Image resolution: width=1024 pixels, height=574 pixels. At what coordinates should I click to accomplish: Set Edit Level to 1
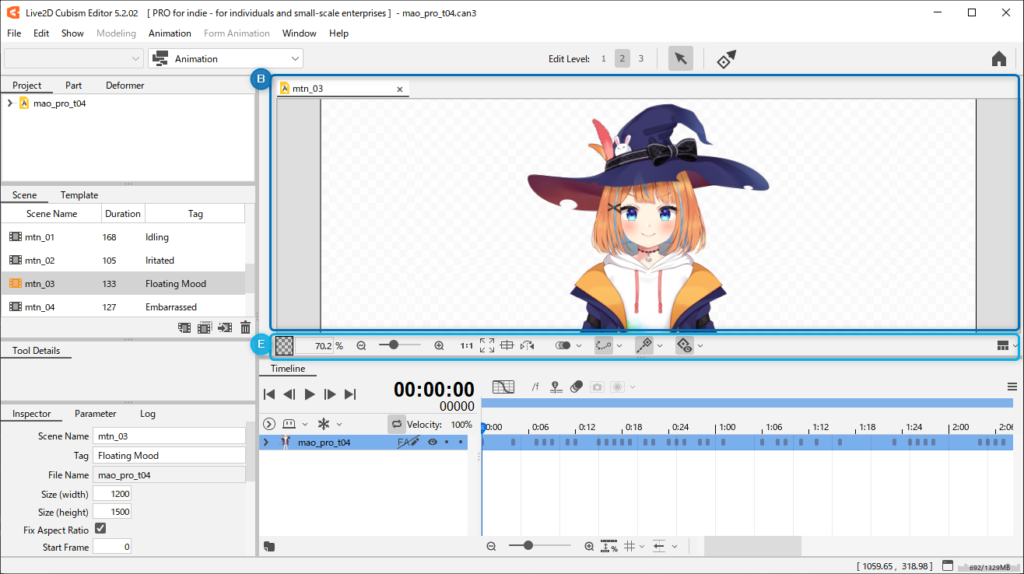(603, 59)
